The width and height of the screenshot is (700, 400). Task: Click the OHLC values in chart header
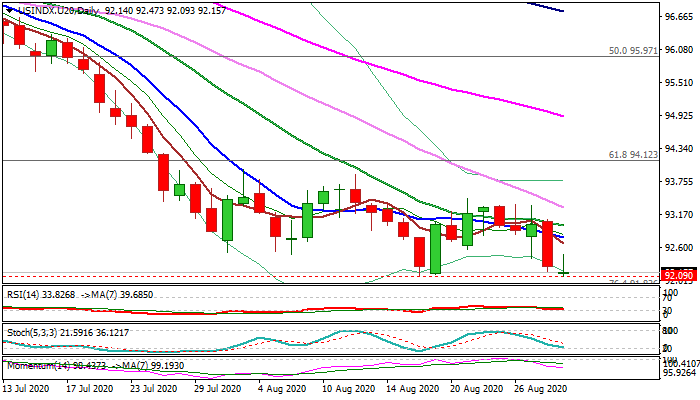pos(162,9)
